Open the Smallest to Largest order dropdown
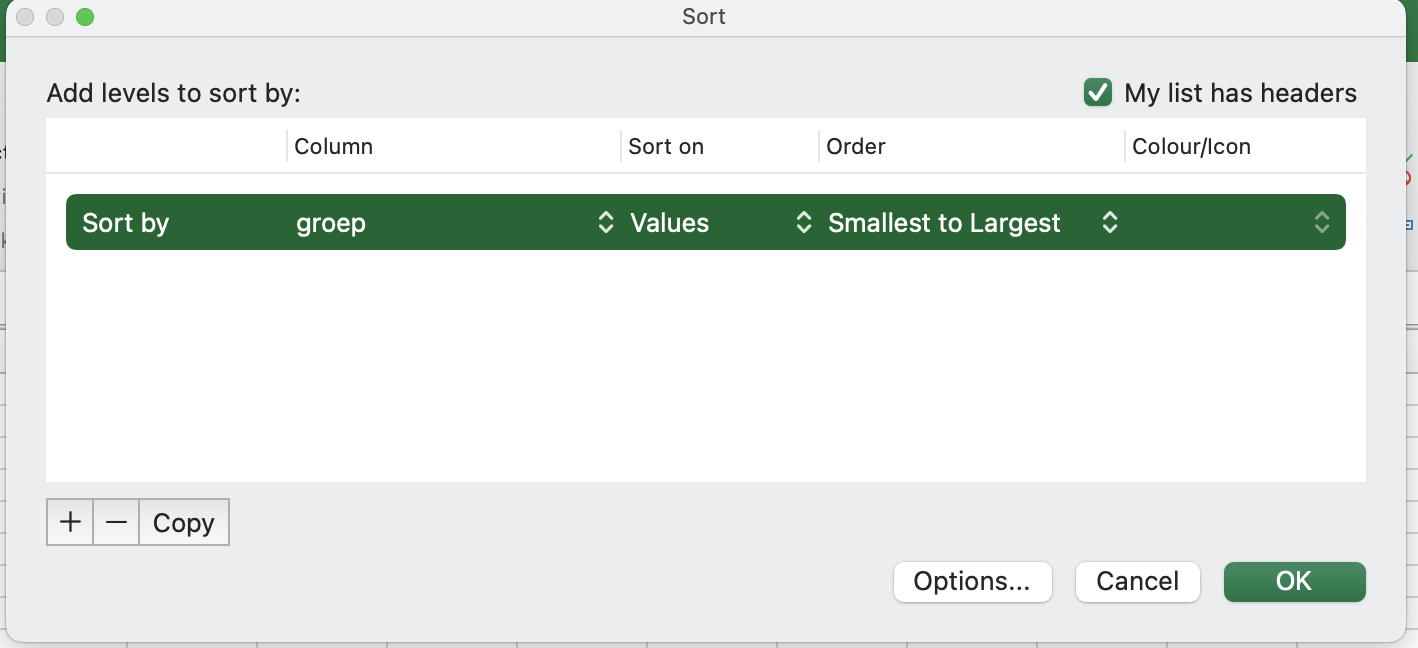Viewport: 1418px width, 648px height. point(960,222)
